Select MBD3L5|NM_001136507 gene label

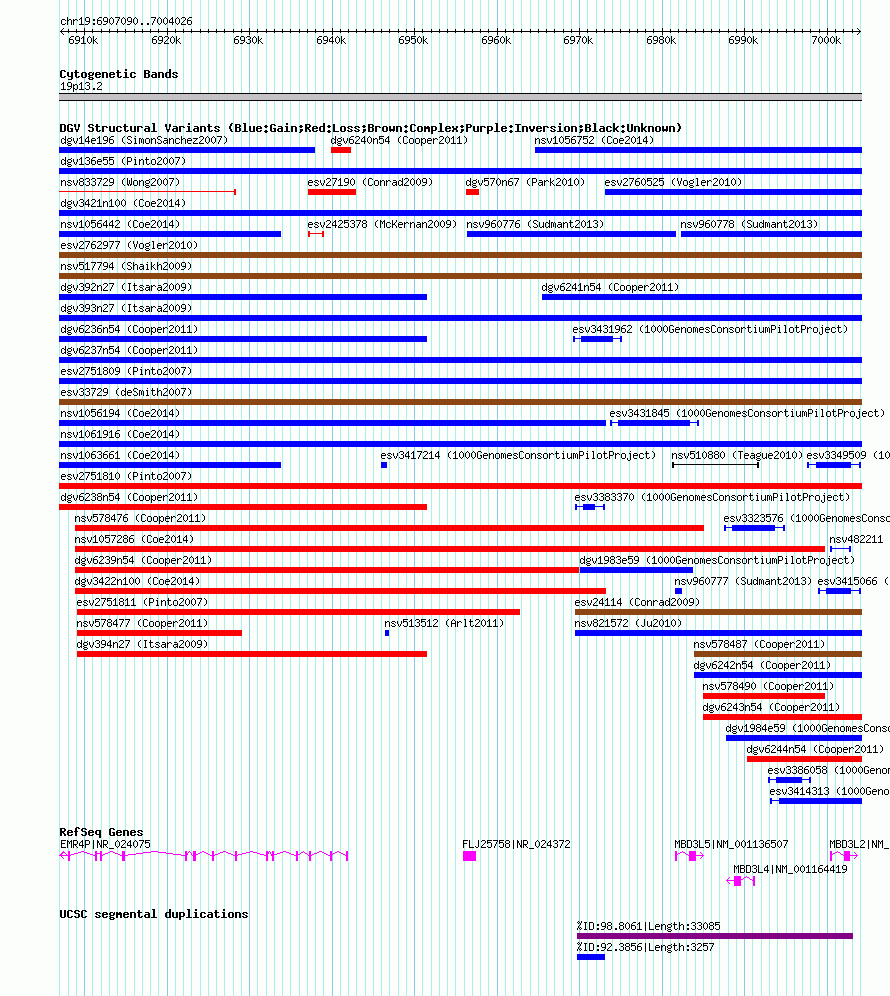(x=731, y=844)
